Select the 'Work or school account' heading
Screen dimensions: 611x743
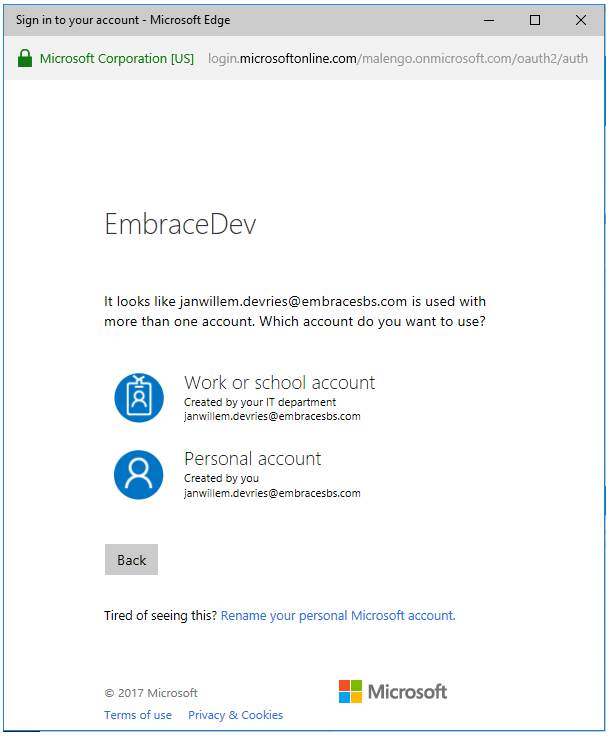coord(279,382)
